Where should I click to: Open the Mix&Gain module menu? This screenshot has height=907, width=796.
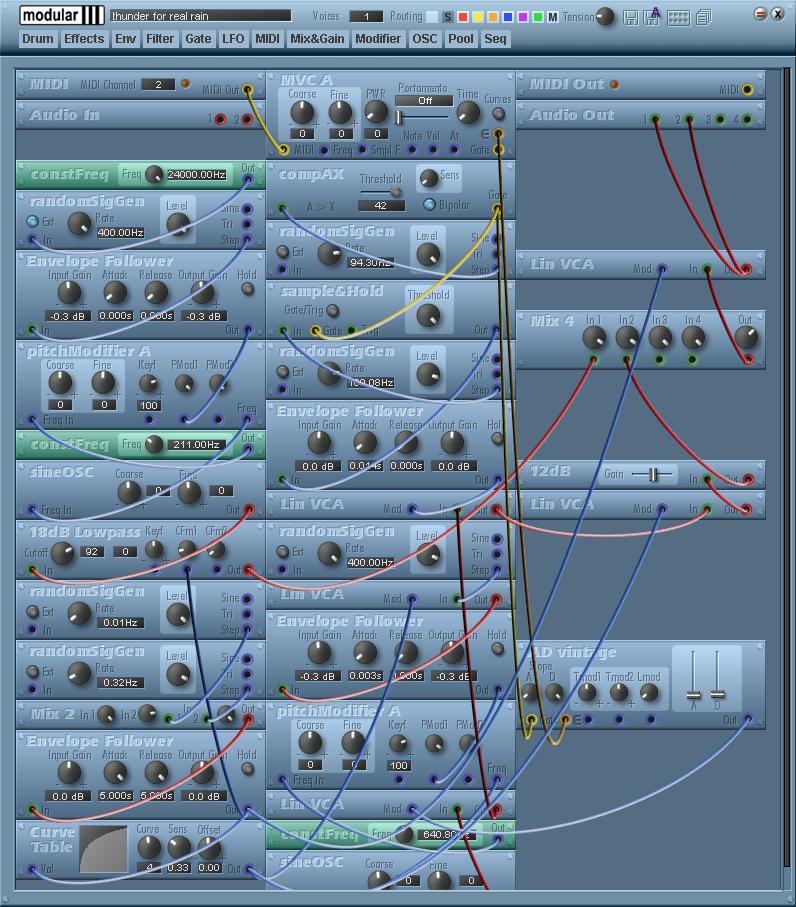[x=317, y=39]
